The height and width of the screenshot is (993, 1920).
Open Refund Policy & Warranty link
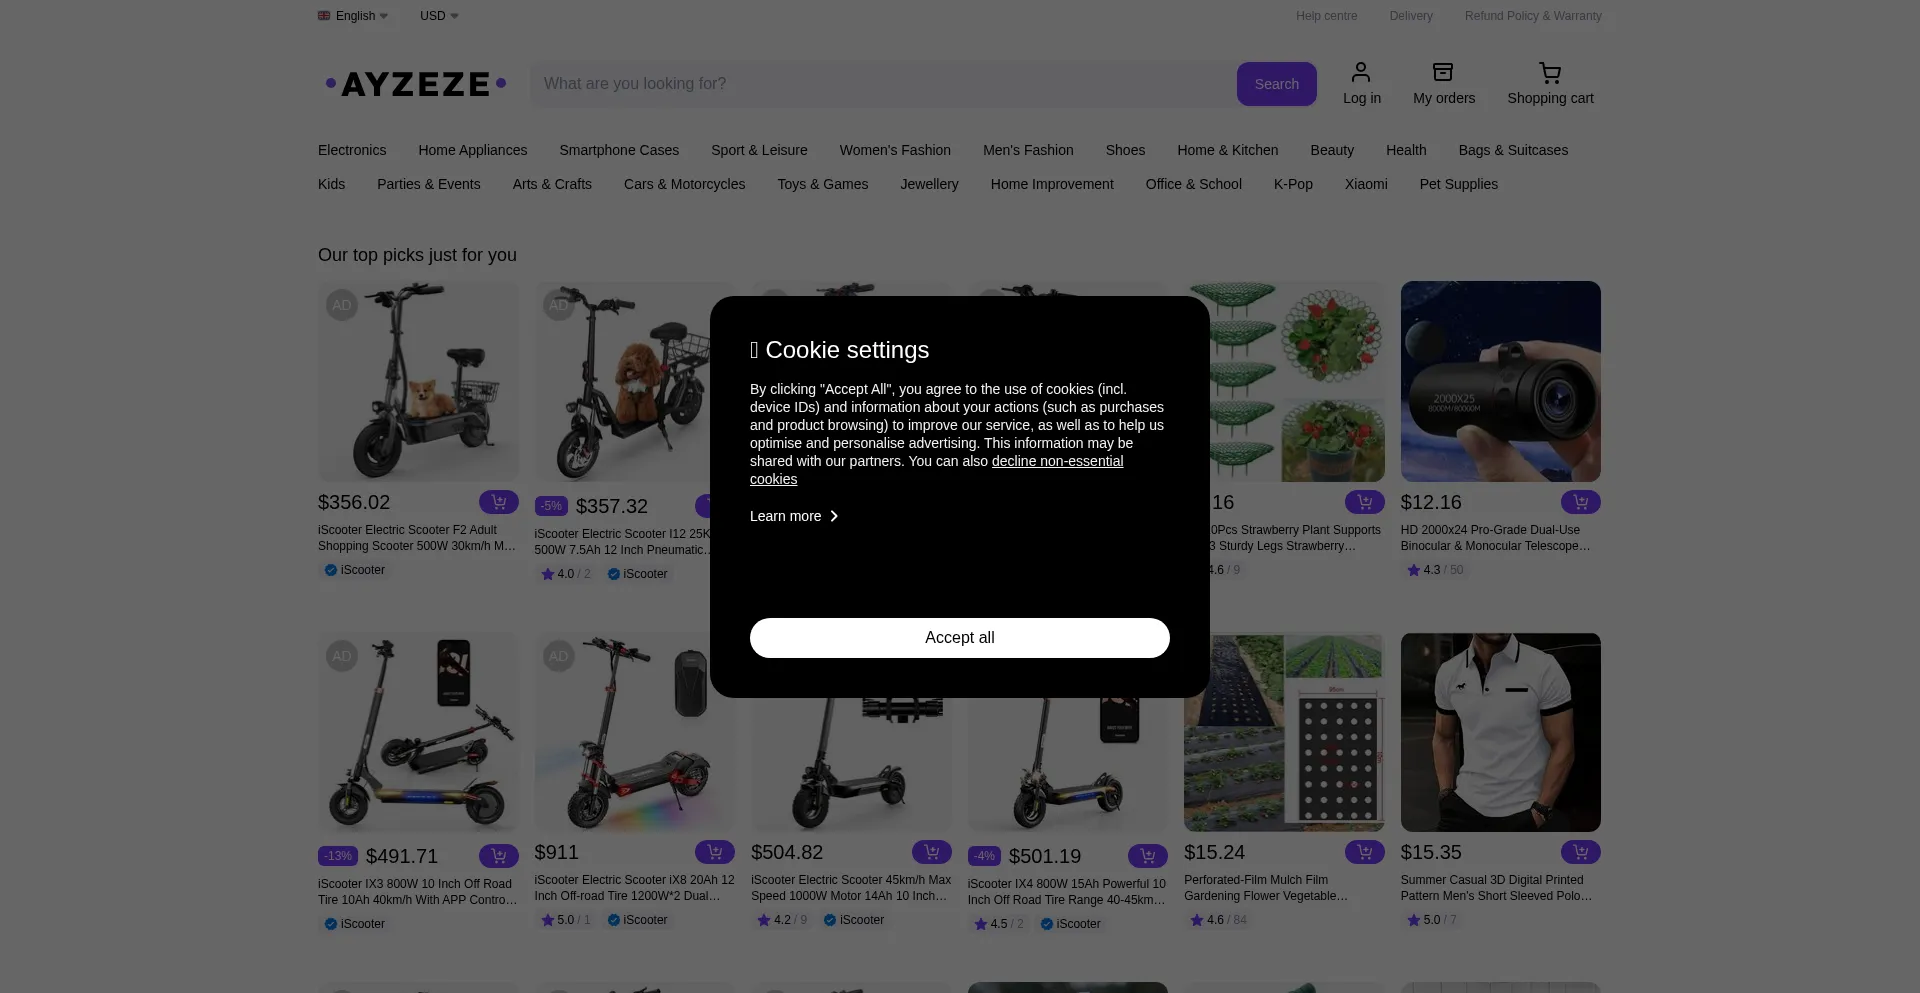pyautogui.click(x=1532, y=16)
